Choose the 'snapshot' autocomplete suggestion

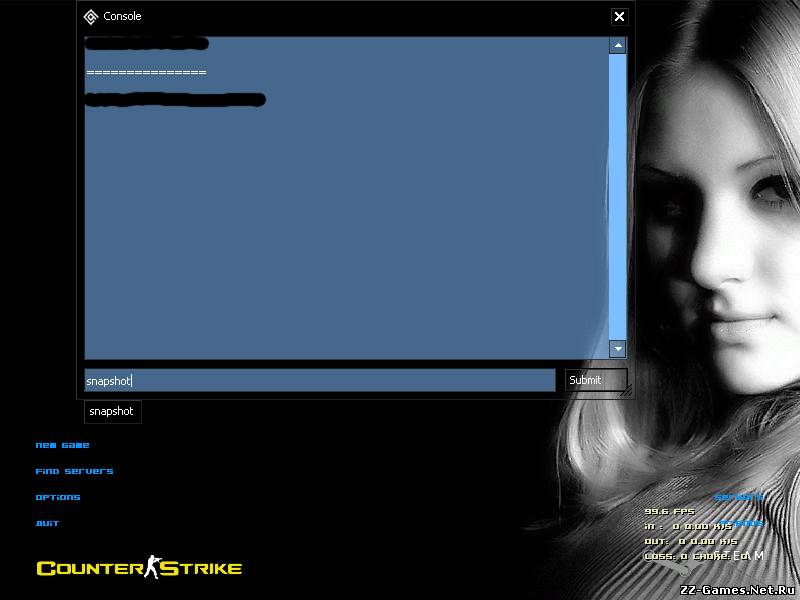[x=112, y=412]
